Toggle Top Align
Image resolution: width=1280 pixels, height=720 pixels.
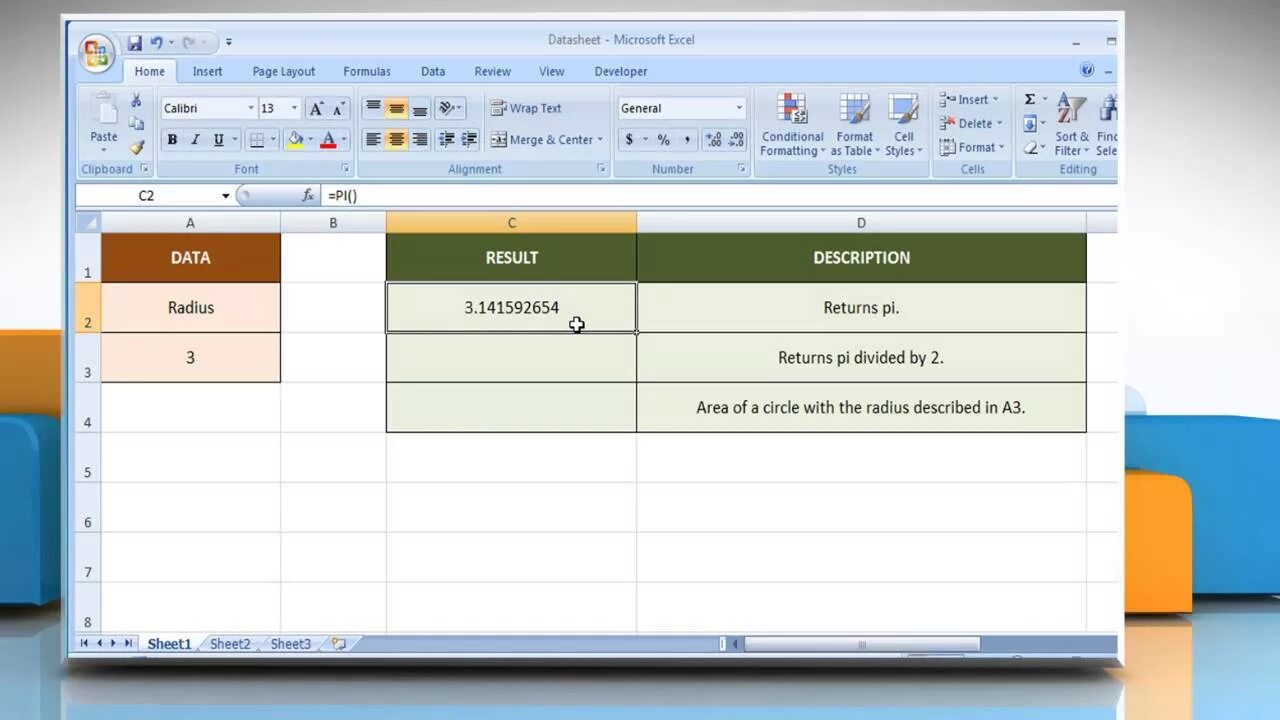373,108
